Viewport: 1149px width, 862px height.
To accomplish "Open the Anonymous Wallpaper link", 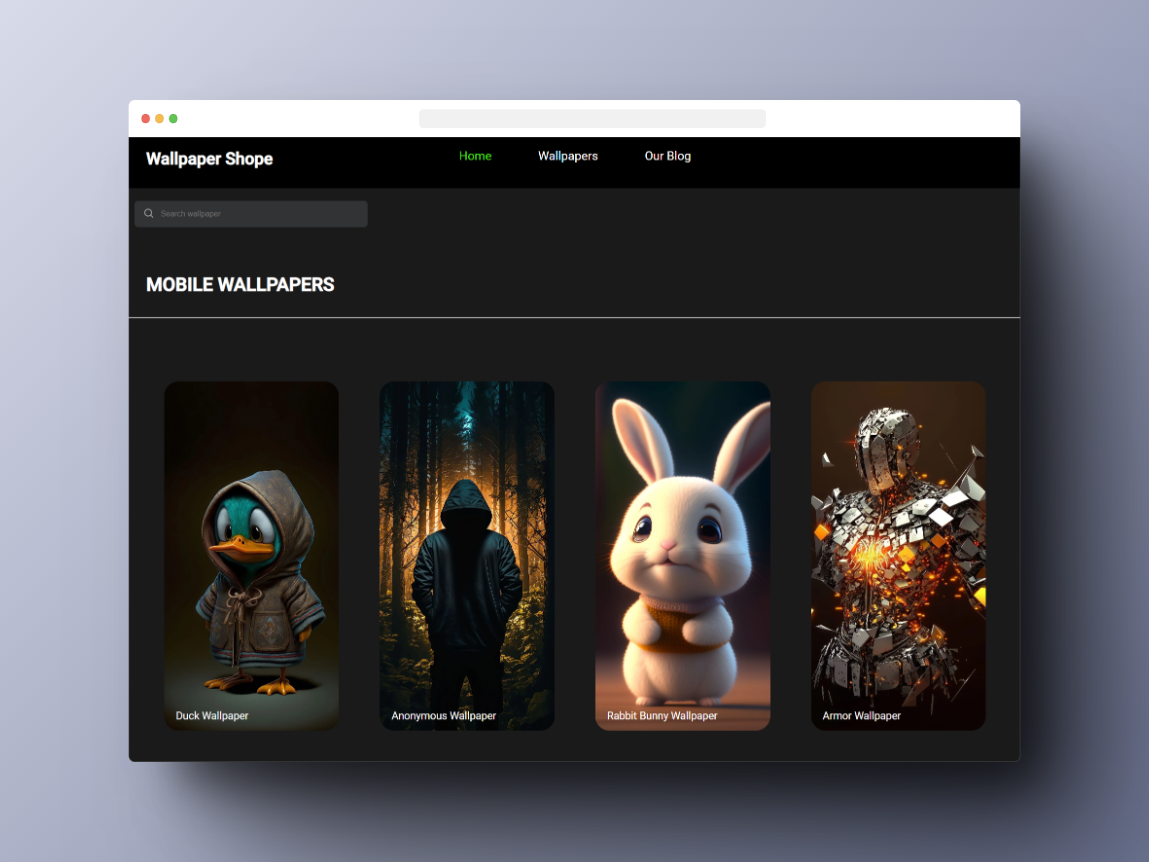I will (443, 715).
